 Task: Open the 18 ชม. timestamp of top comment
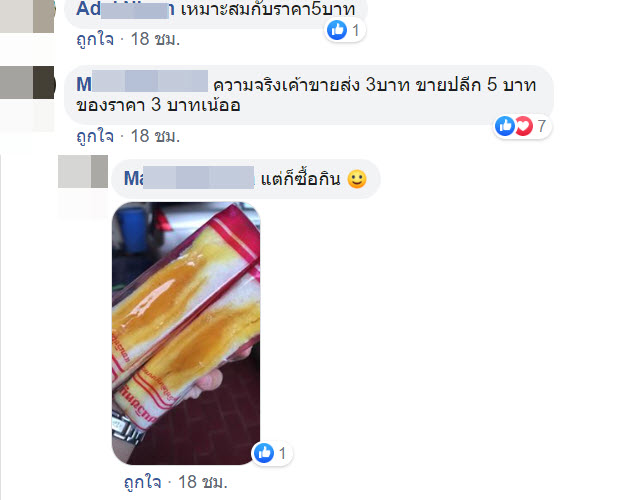tap(155, 39)
